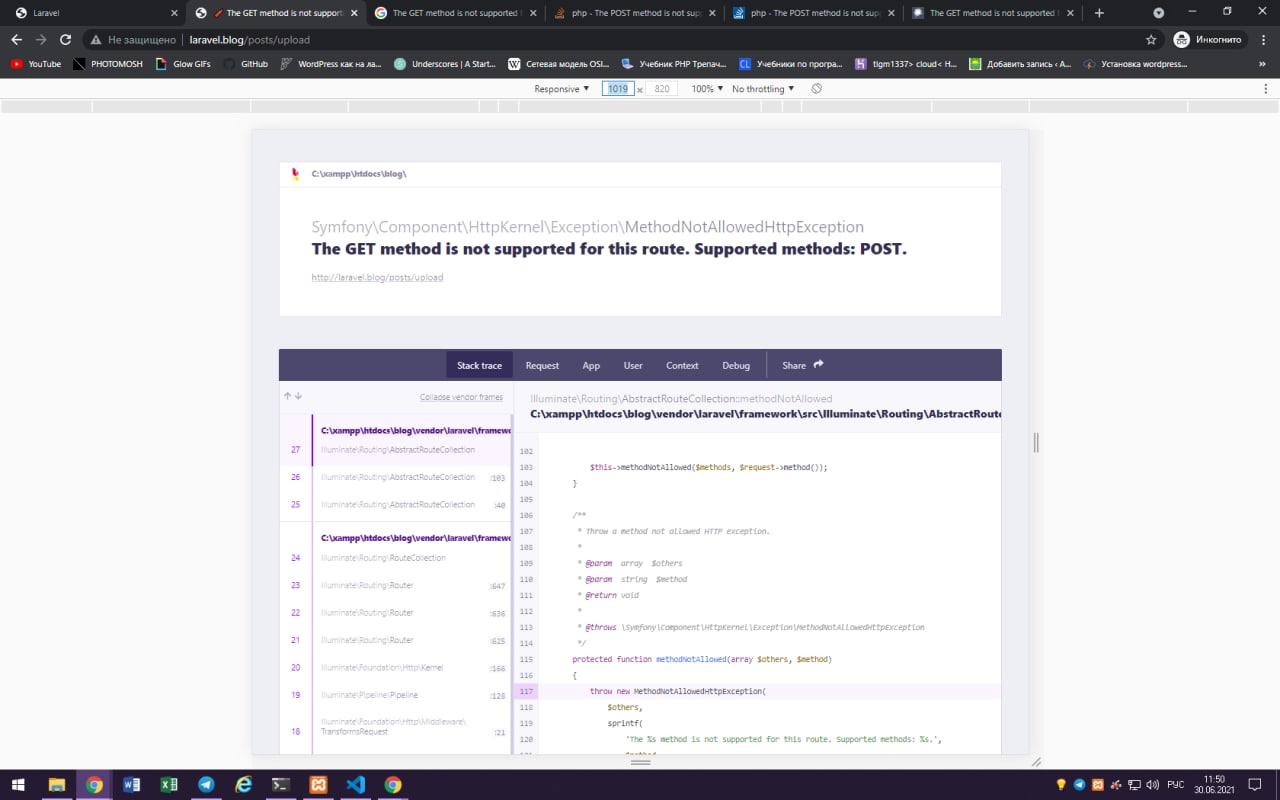The height and width of the screenshot is (800, 1280).
Task: Select stack frame 23 Router line 647
Action: click(x=396, y=585)
